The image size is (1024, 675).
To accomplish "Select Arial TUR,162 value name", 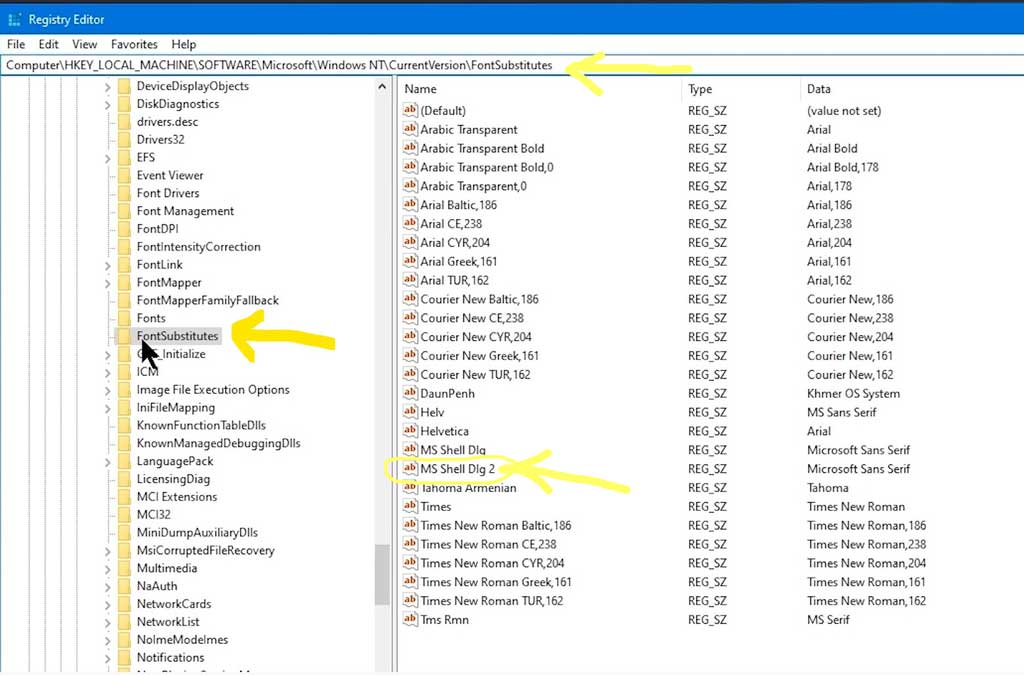I will pos(455,280).
